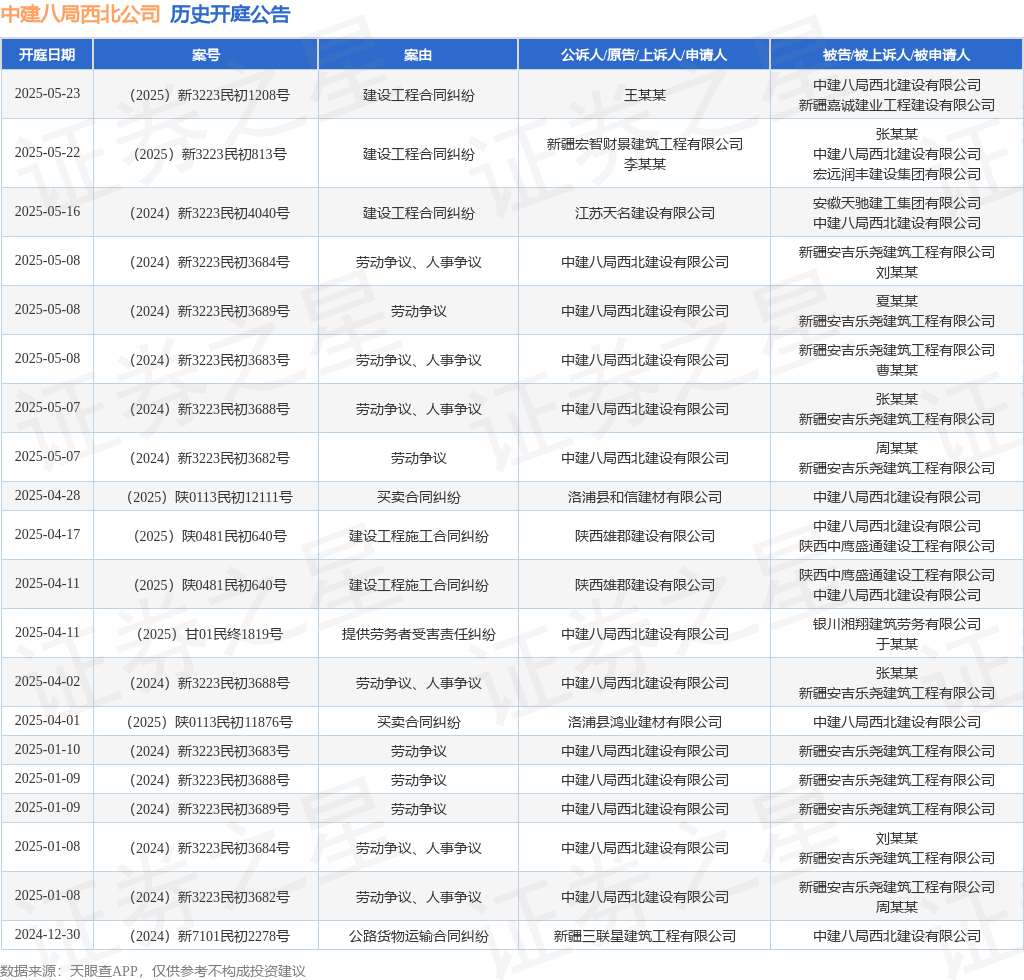1024x980 pixels.
Task: Click defendant name 于某某
Action: (897, 644)
